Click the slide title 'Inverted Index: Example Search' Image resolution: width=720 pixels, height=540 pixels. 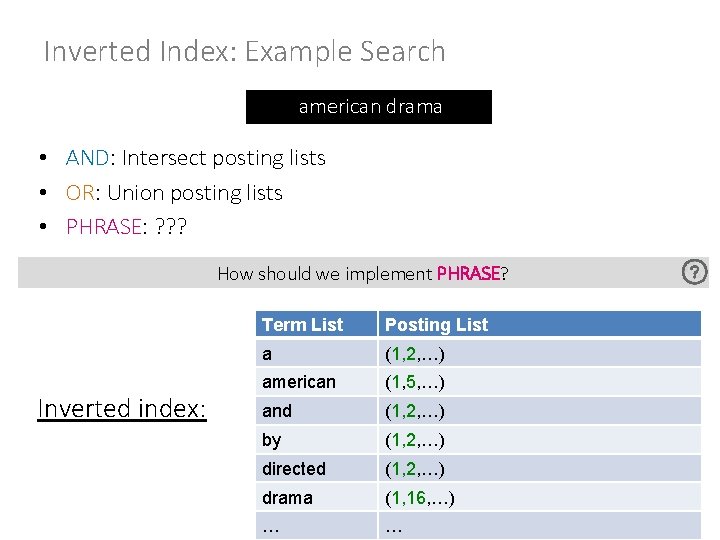244,51
